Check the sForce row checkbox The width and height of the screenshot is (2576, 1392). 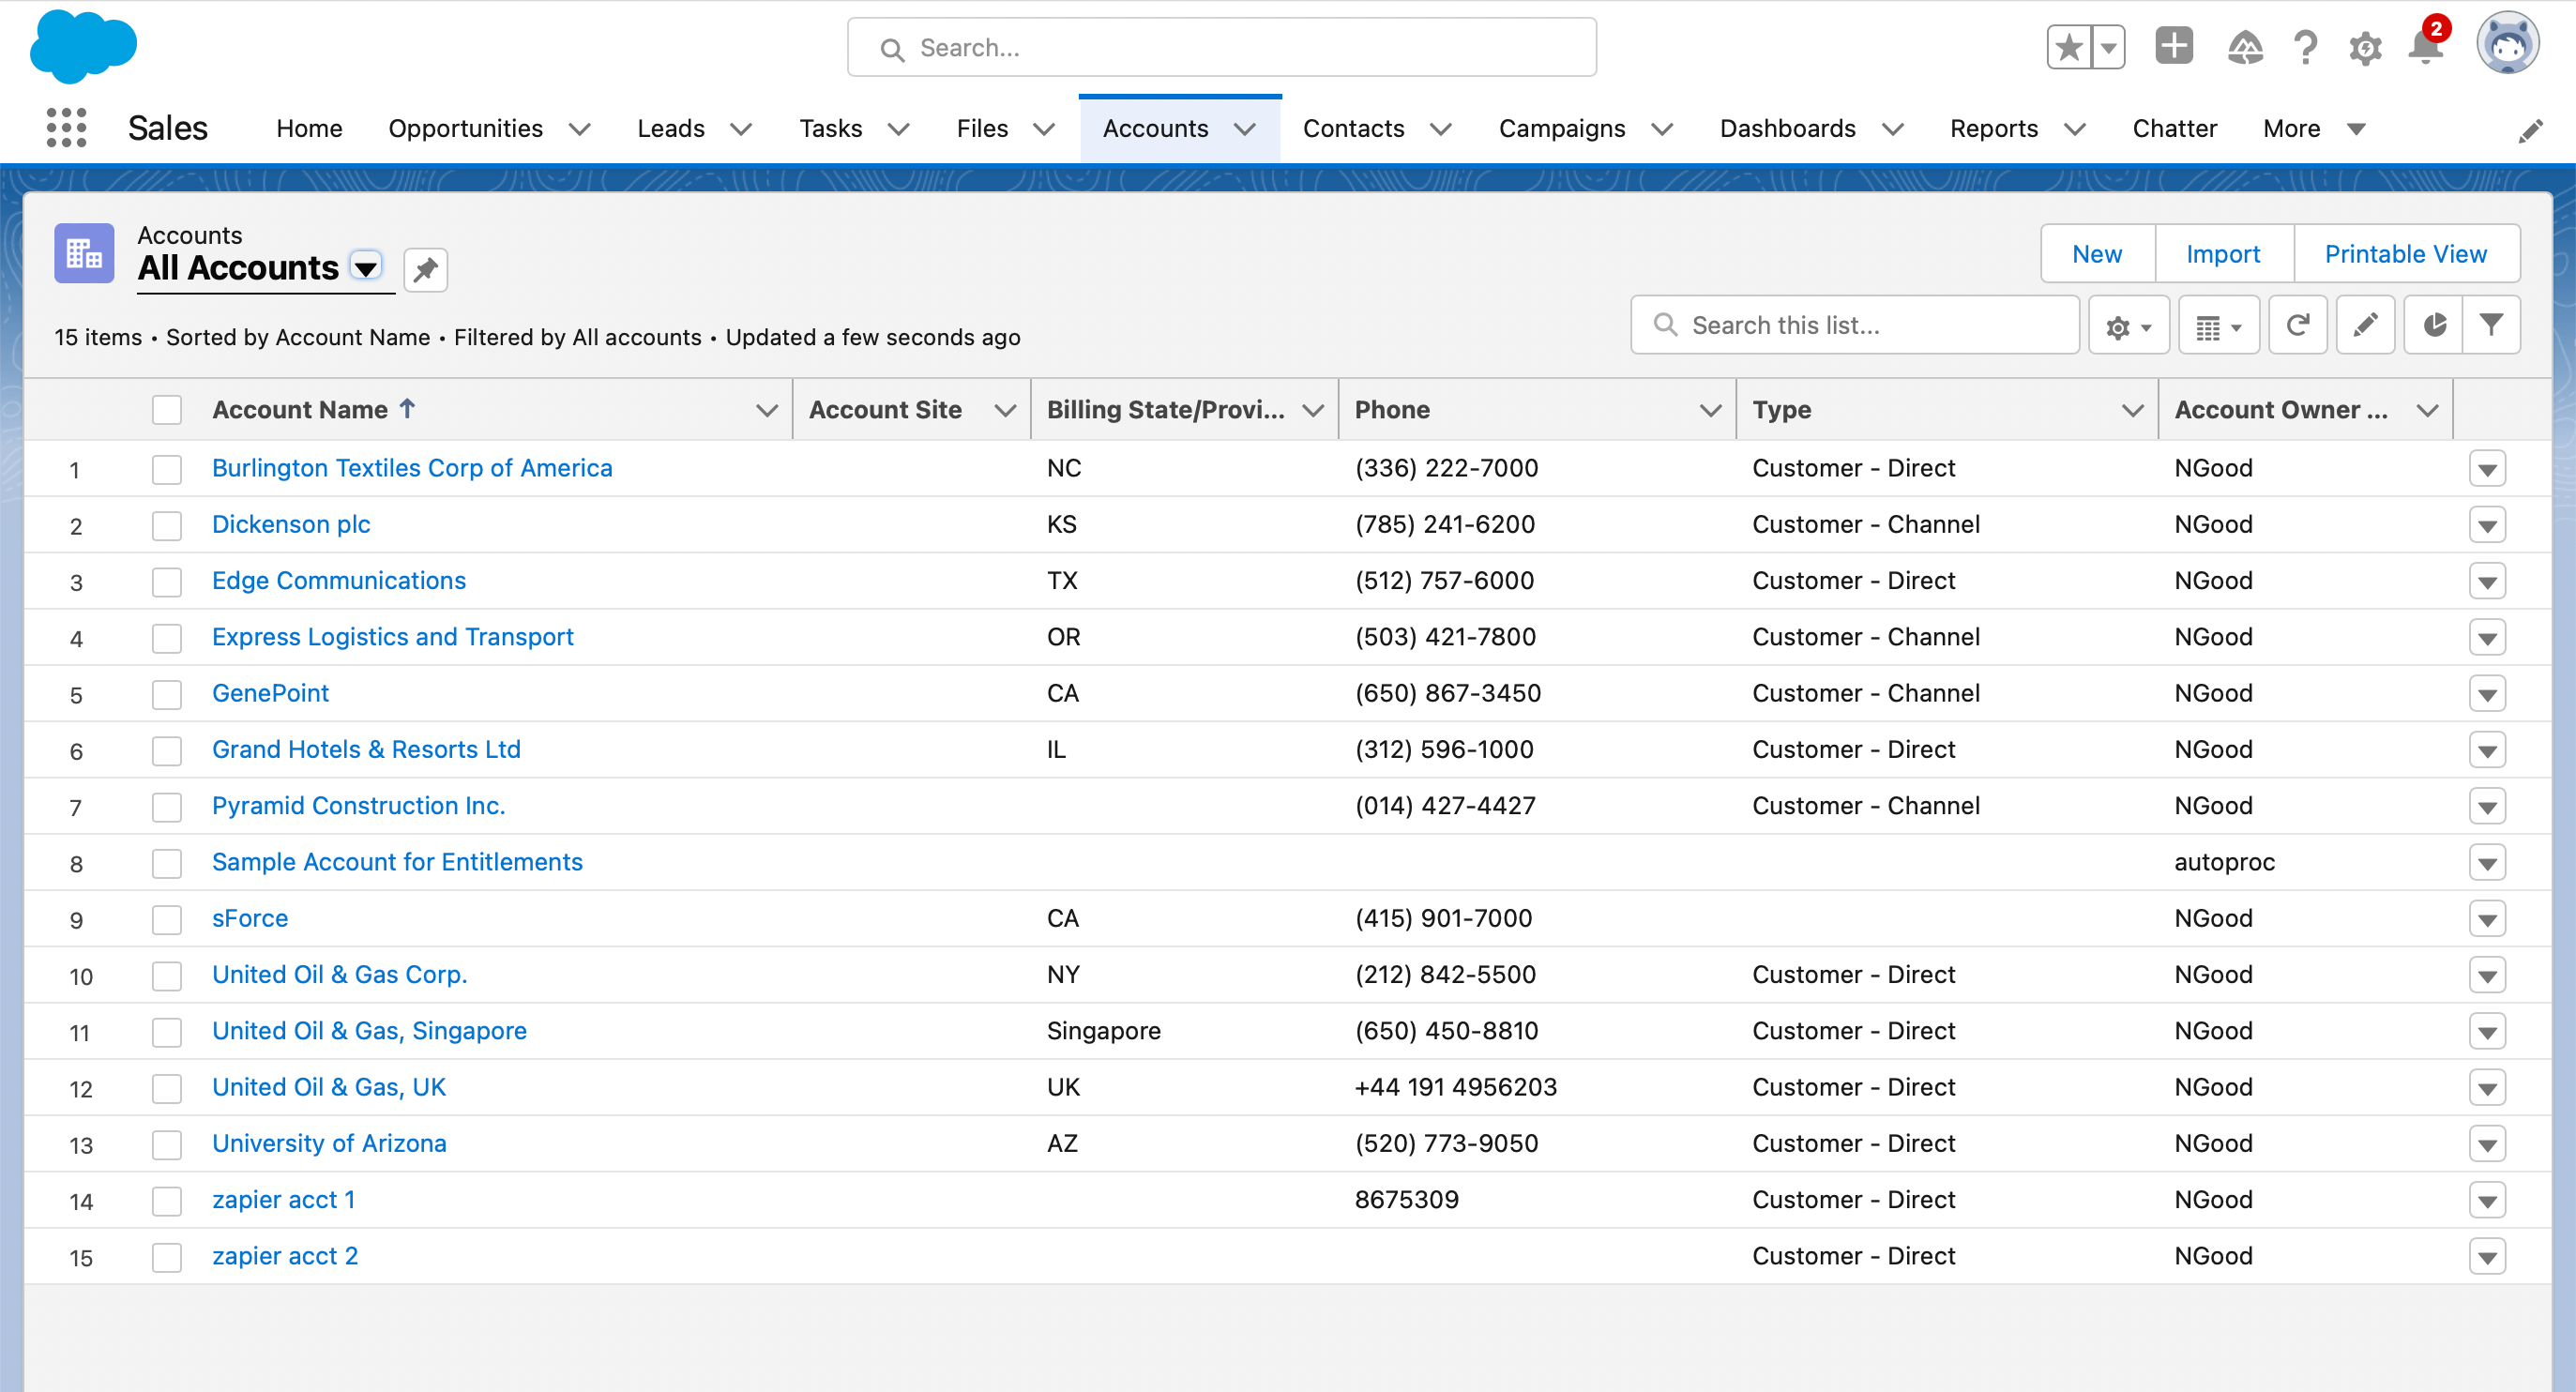click(167, 919)
